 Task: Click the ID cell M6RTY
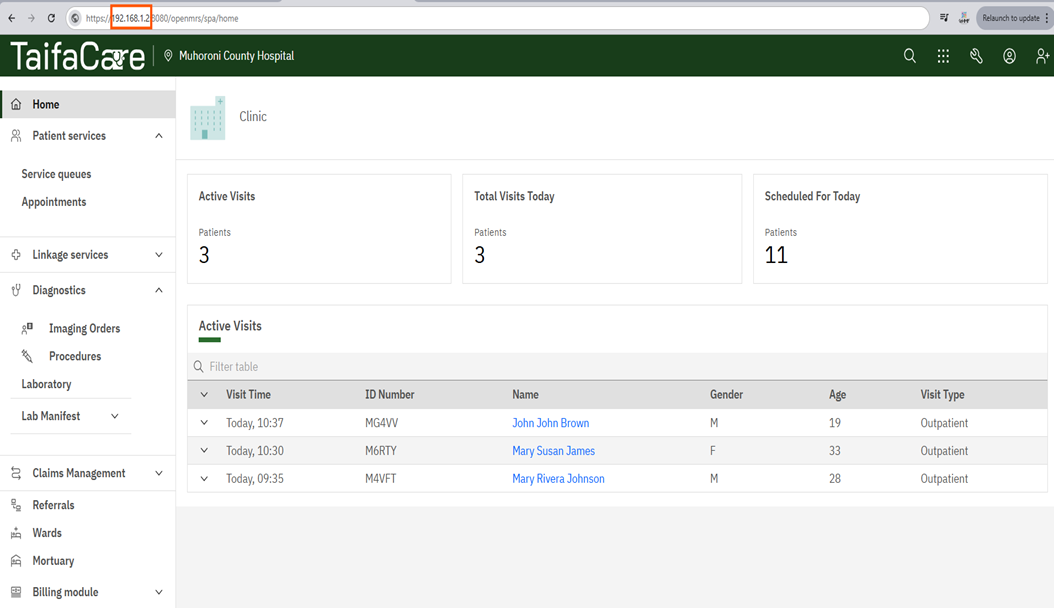click(380, 451)
